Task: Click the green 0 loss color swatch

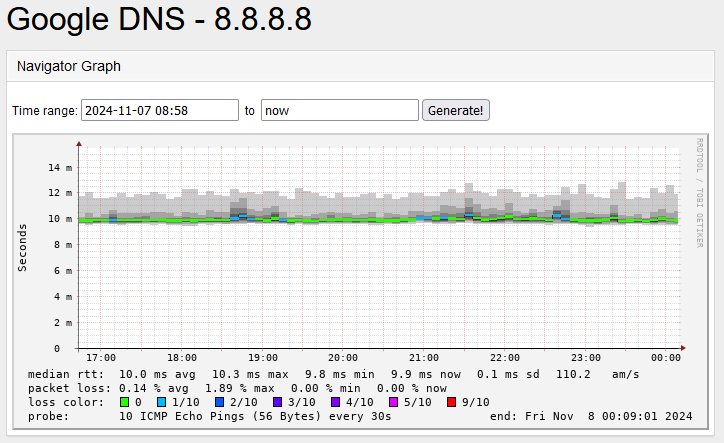Action: point(125,402)
